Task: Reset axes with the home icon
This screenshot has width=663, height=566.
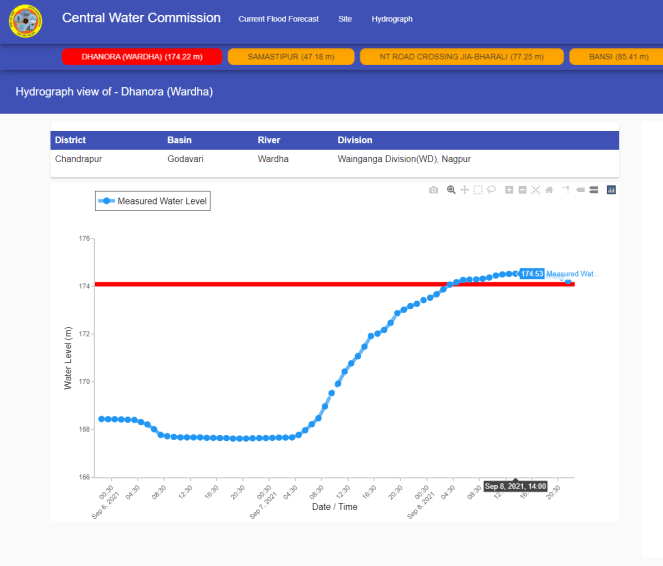Action: 549,190
